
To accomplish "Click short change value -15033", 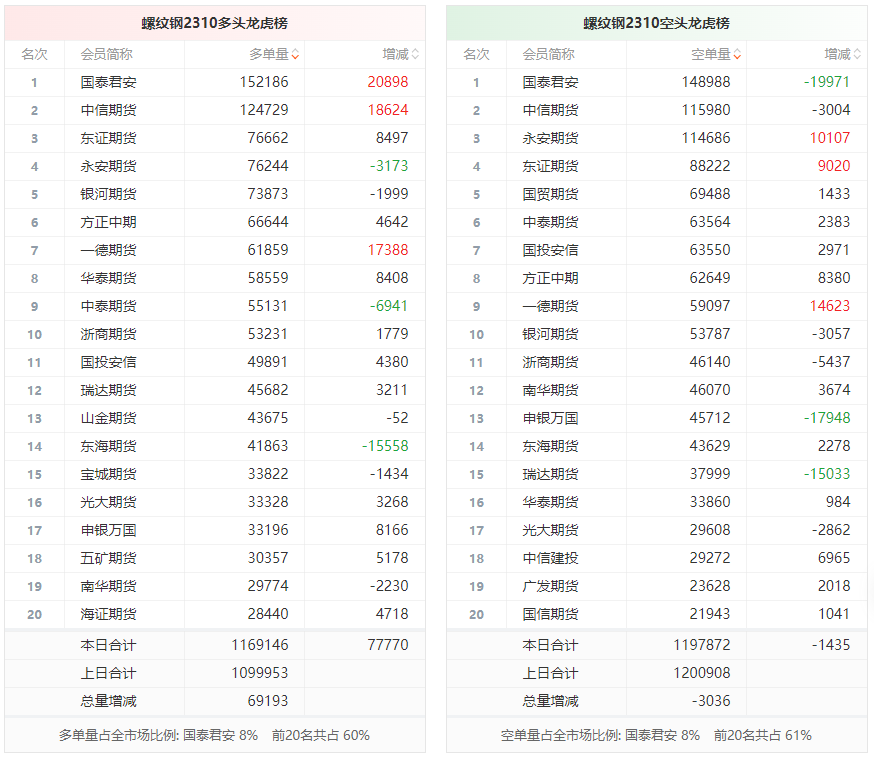I will pyautogui.click(x=827, y=474).
